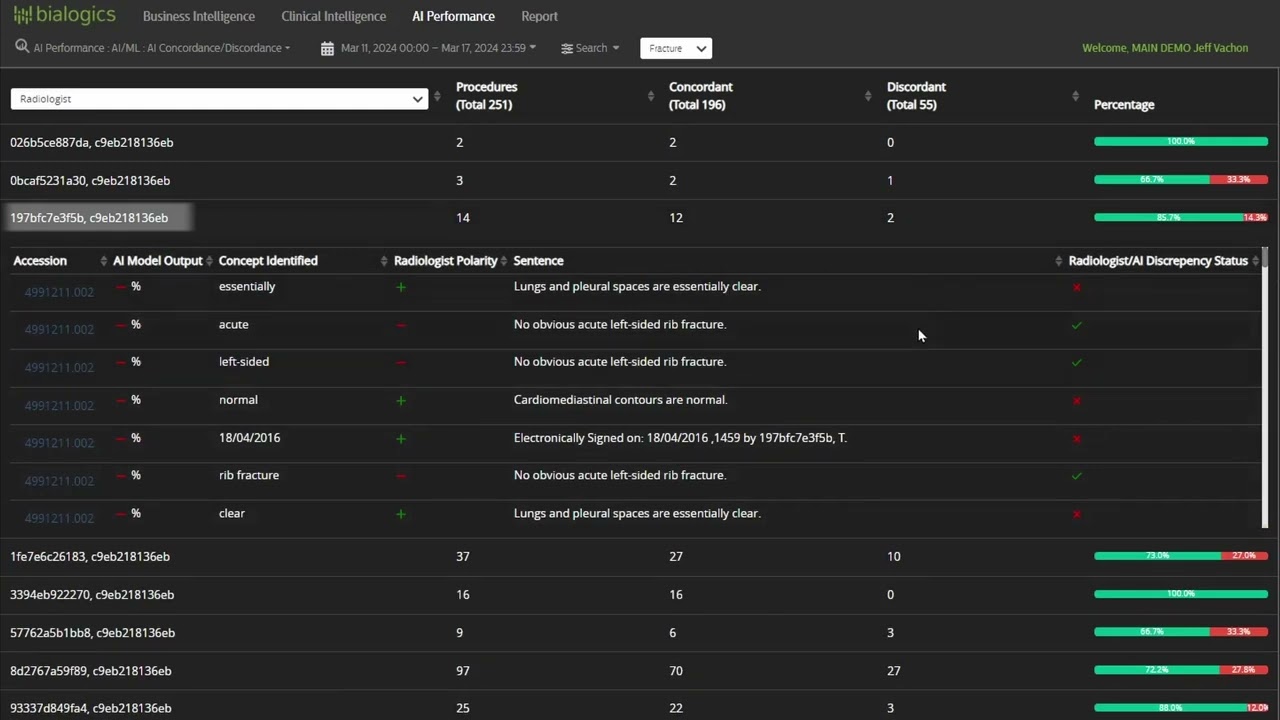The image size is (1280, 720).
Task: Expand the Radiologist grouping dropdown
Action: point(220,99)
